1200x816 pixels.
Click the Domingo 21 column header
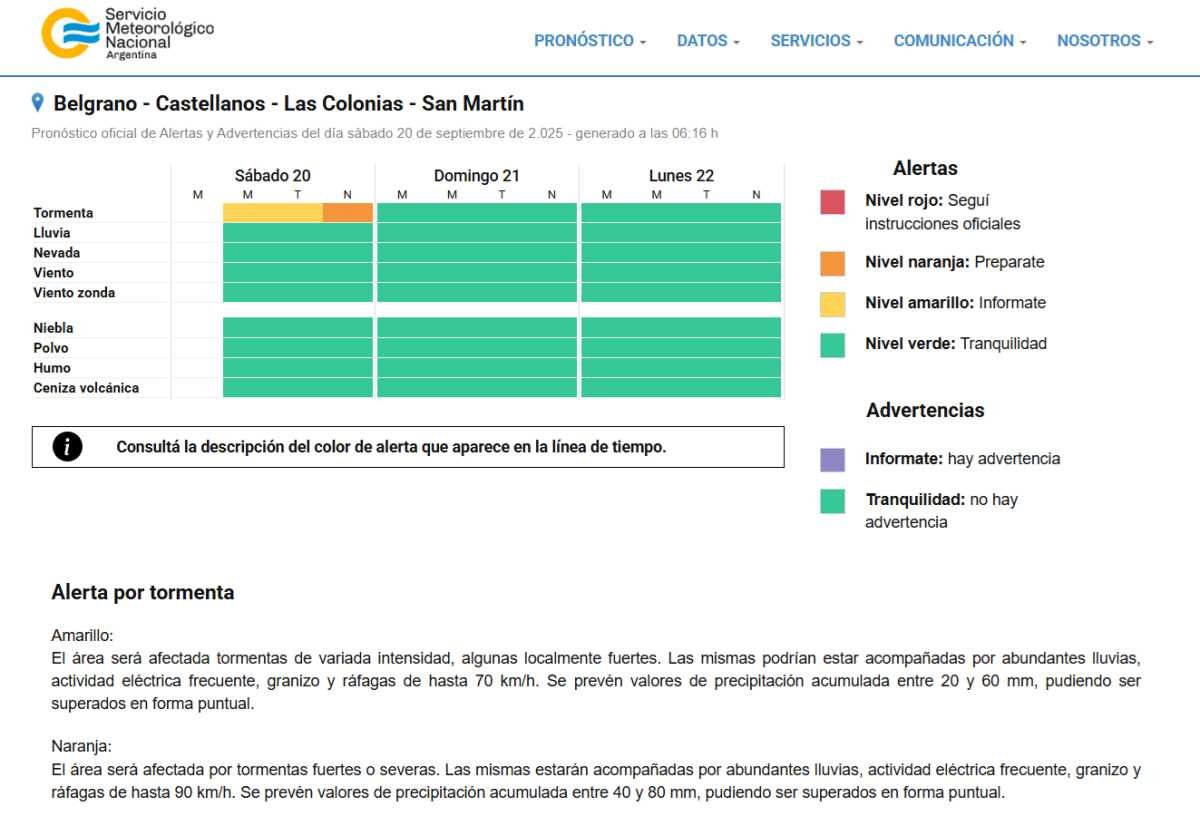(476, 176)
